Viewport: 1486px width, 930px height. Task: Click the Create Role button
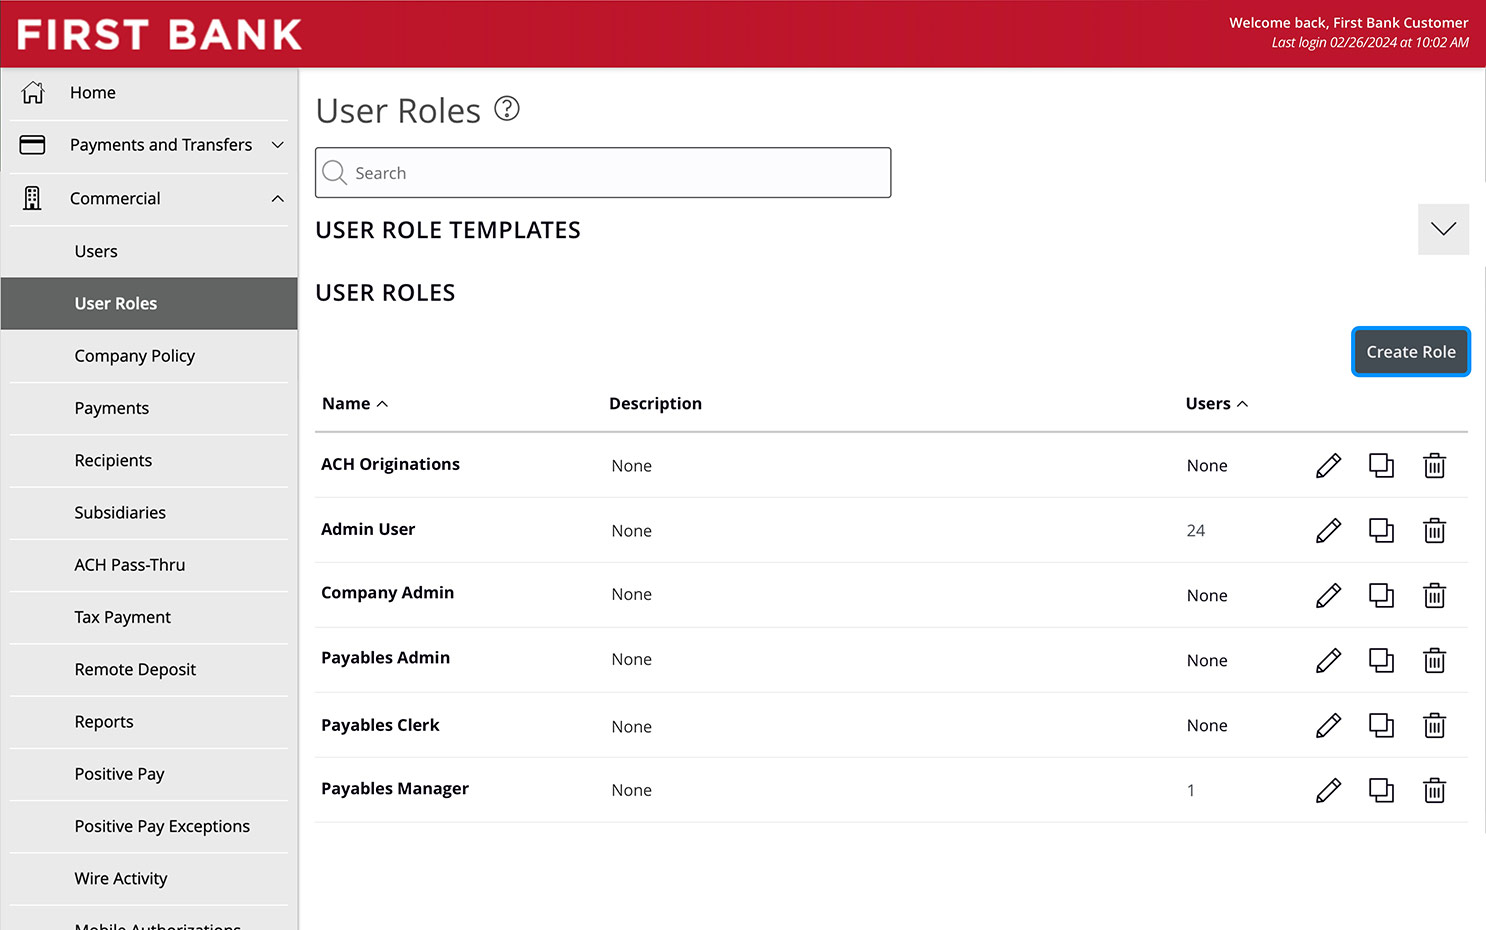coord(1411,352)
